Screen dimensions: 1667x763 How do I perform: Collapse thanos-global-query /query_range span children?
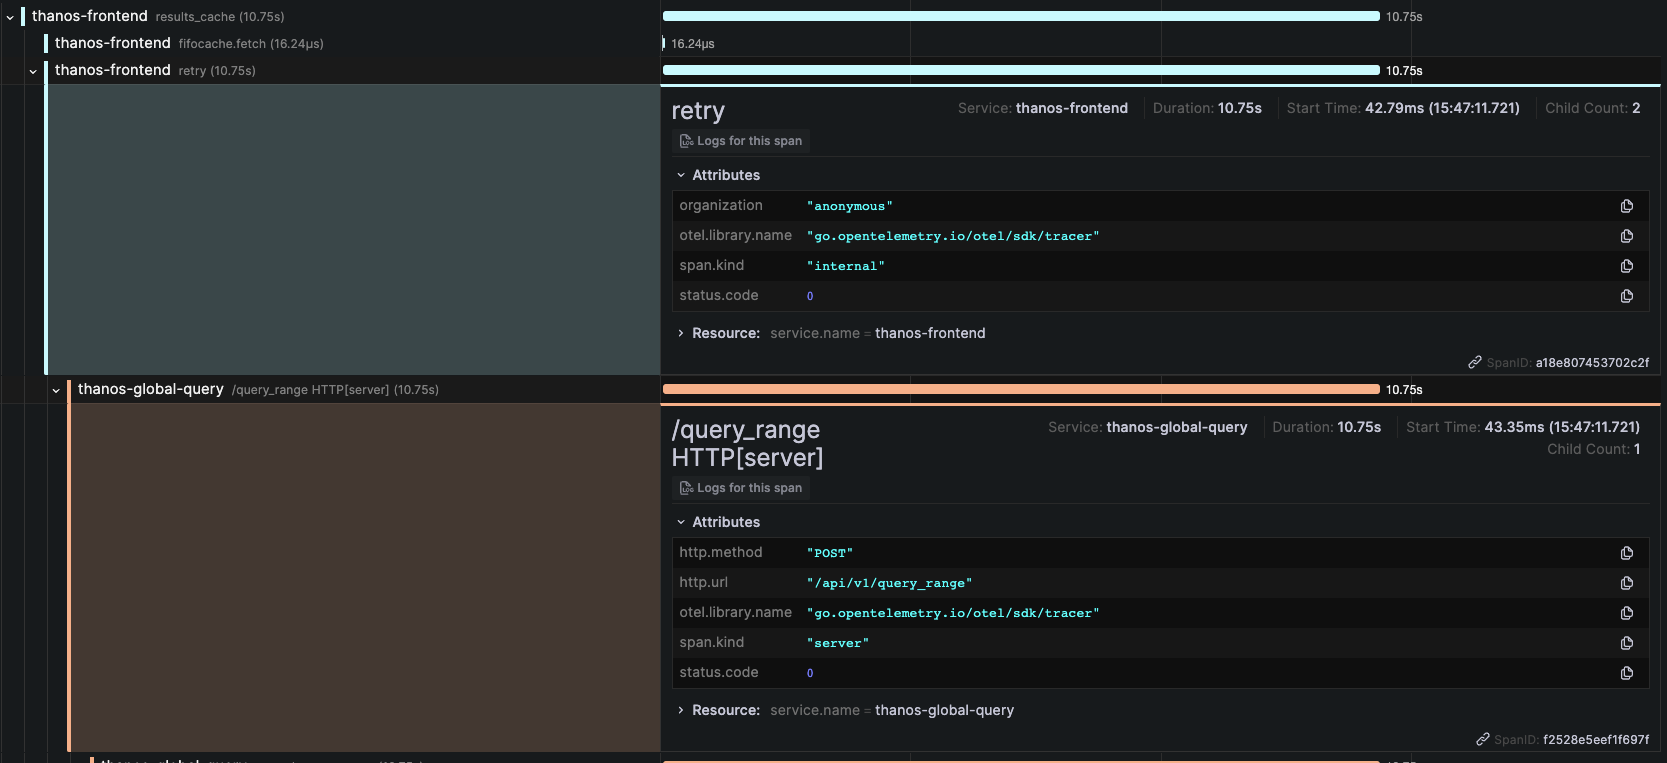(56, 390)
